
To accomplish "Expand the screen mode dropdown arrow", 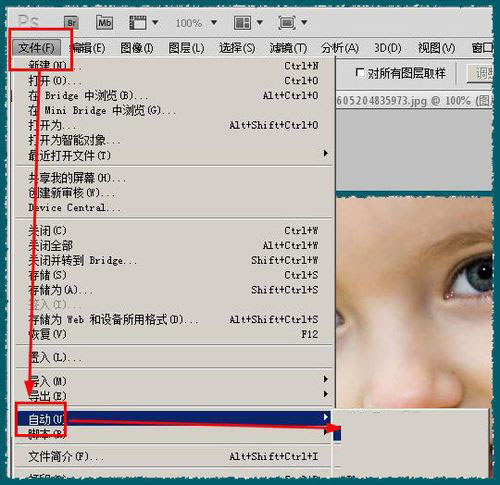I will pyautogui.click(x=304, y=23).
